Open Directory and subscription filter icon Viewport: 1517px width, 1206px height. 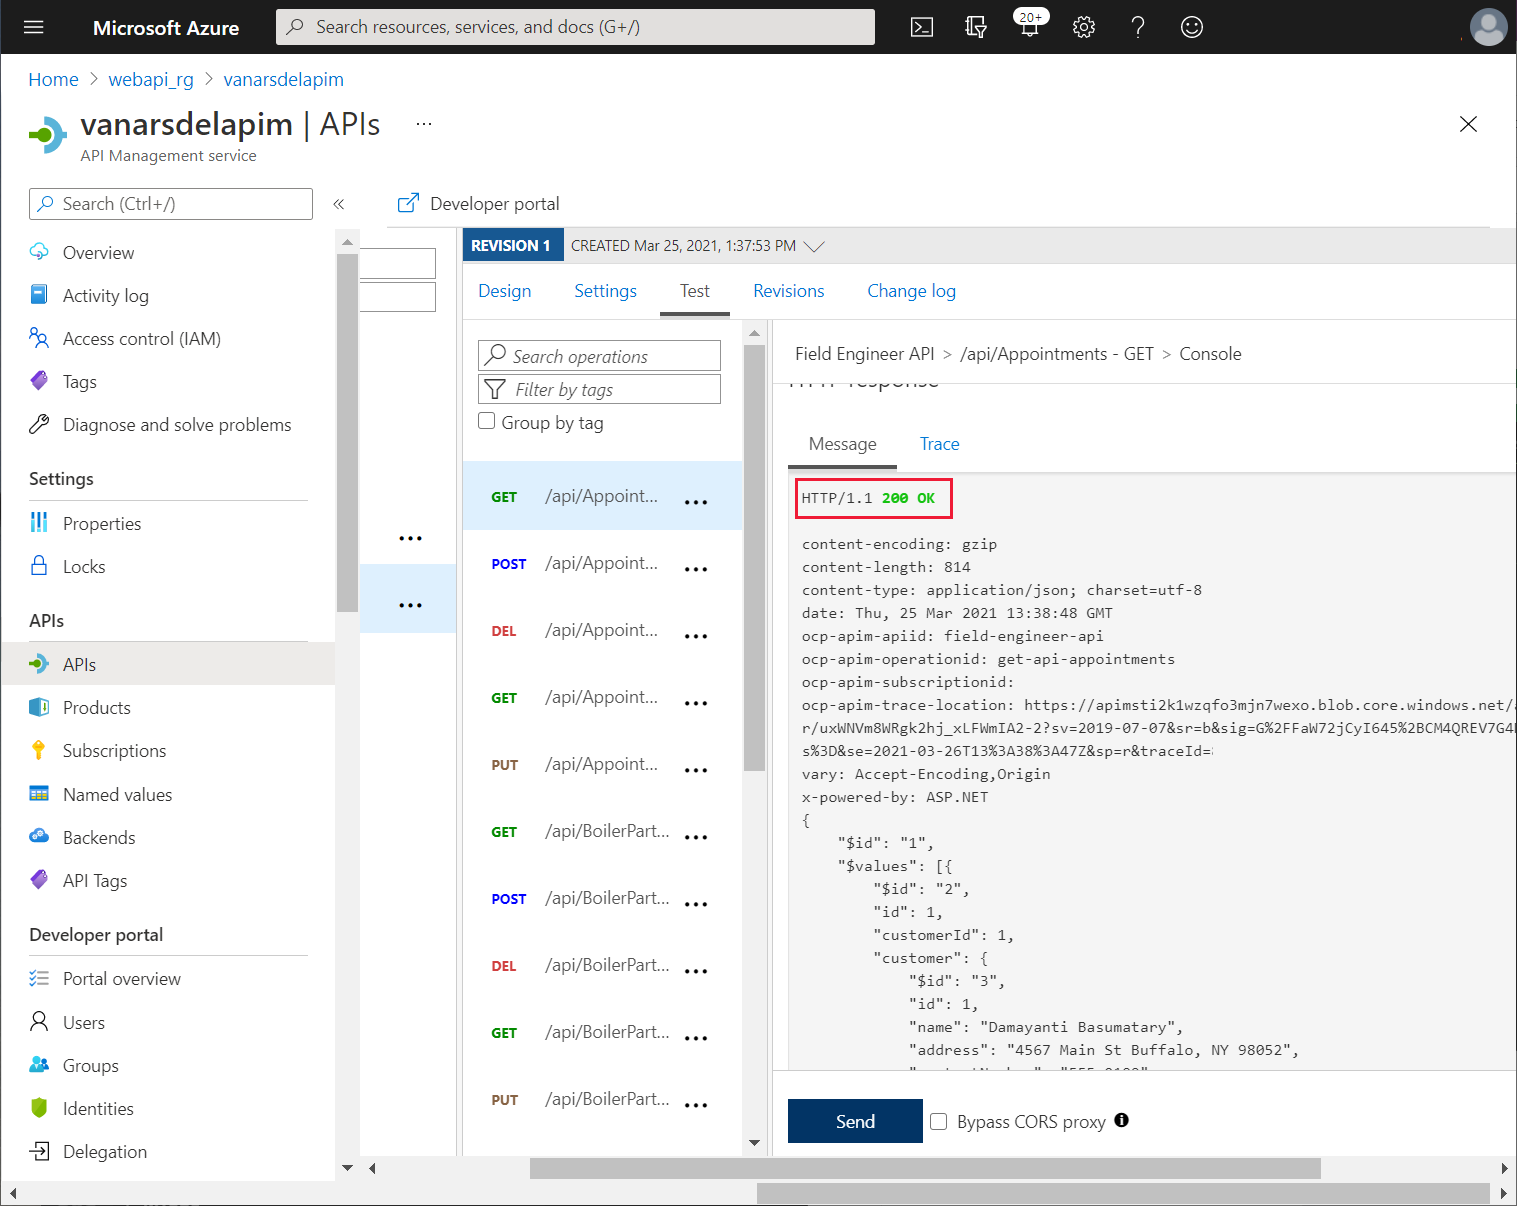(976, 27)
